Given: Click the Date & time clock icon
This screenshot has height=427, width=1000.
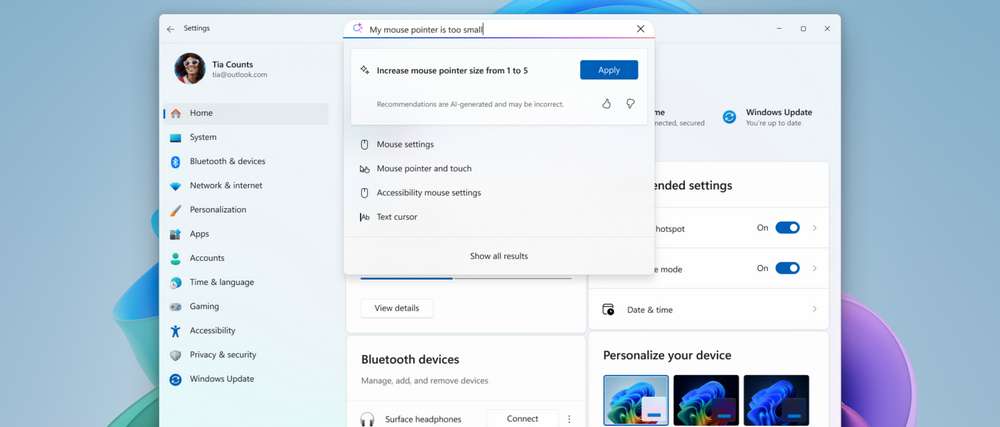Looking at the screenshot, I should pyautogui.click(x=608, y=310).
